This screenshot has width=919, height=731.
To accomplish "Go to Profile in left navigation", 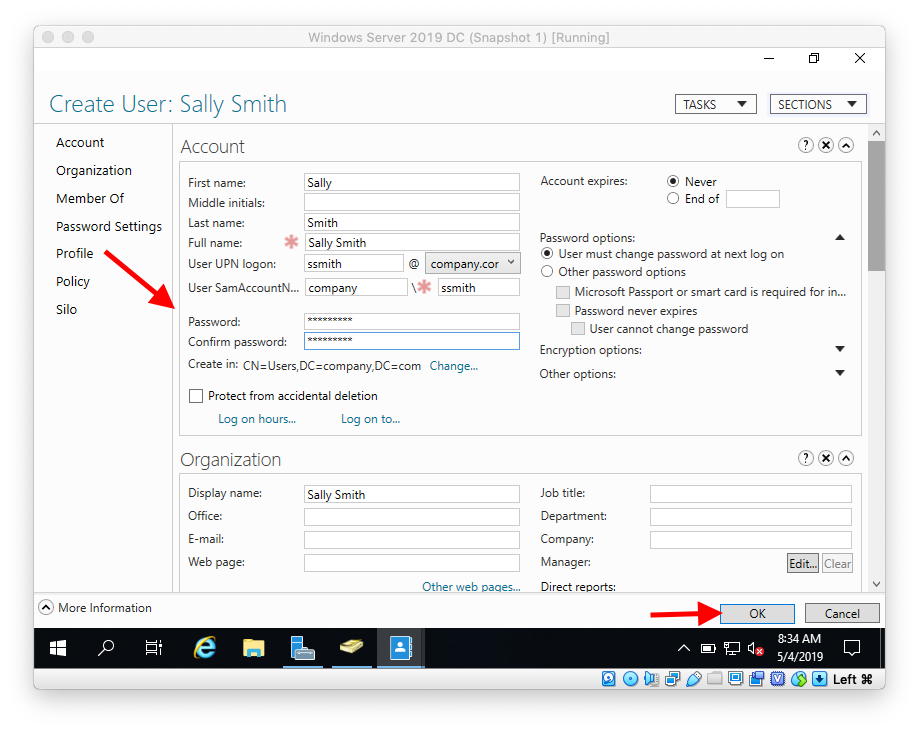I will pos(74,253).
